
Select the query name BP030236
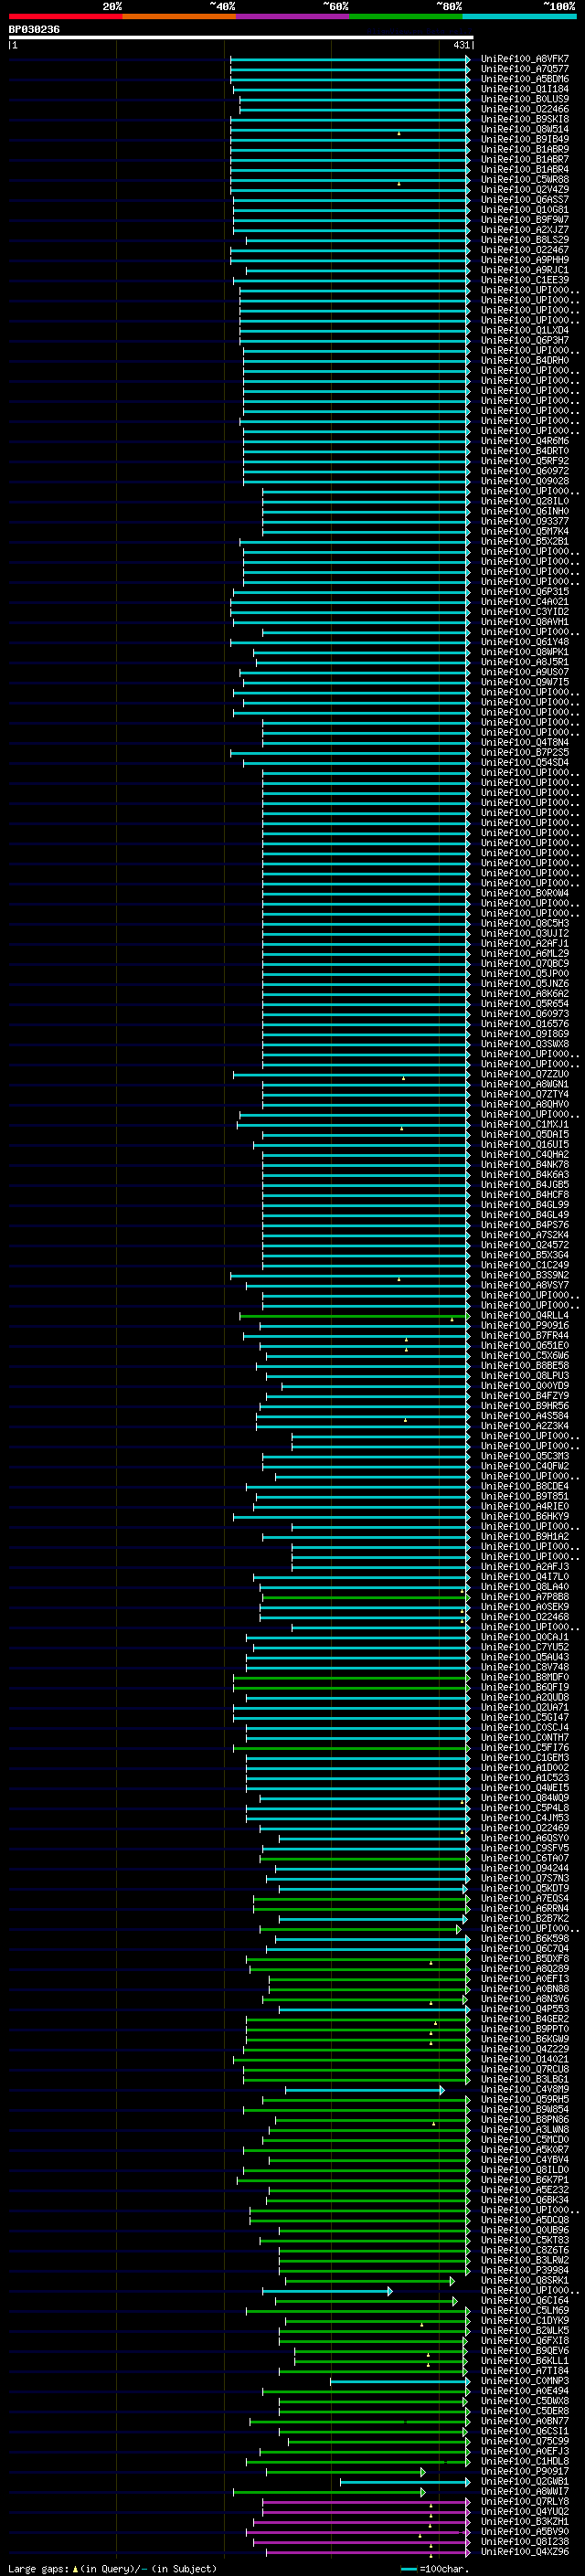pos(34,30)
